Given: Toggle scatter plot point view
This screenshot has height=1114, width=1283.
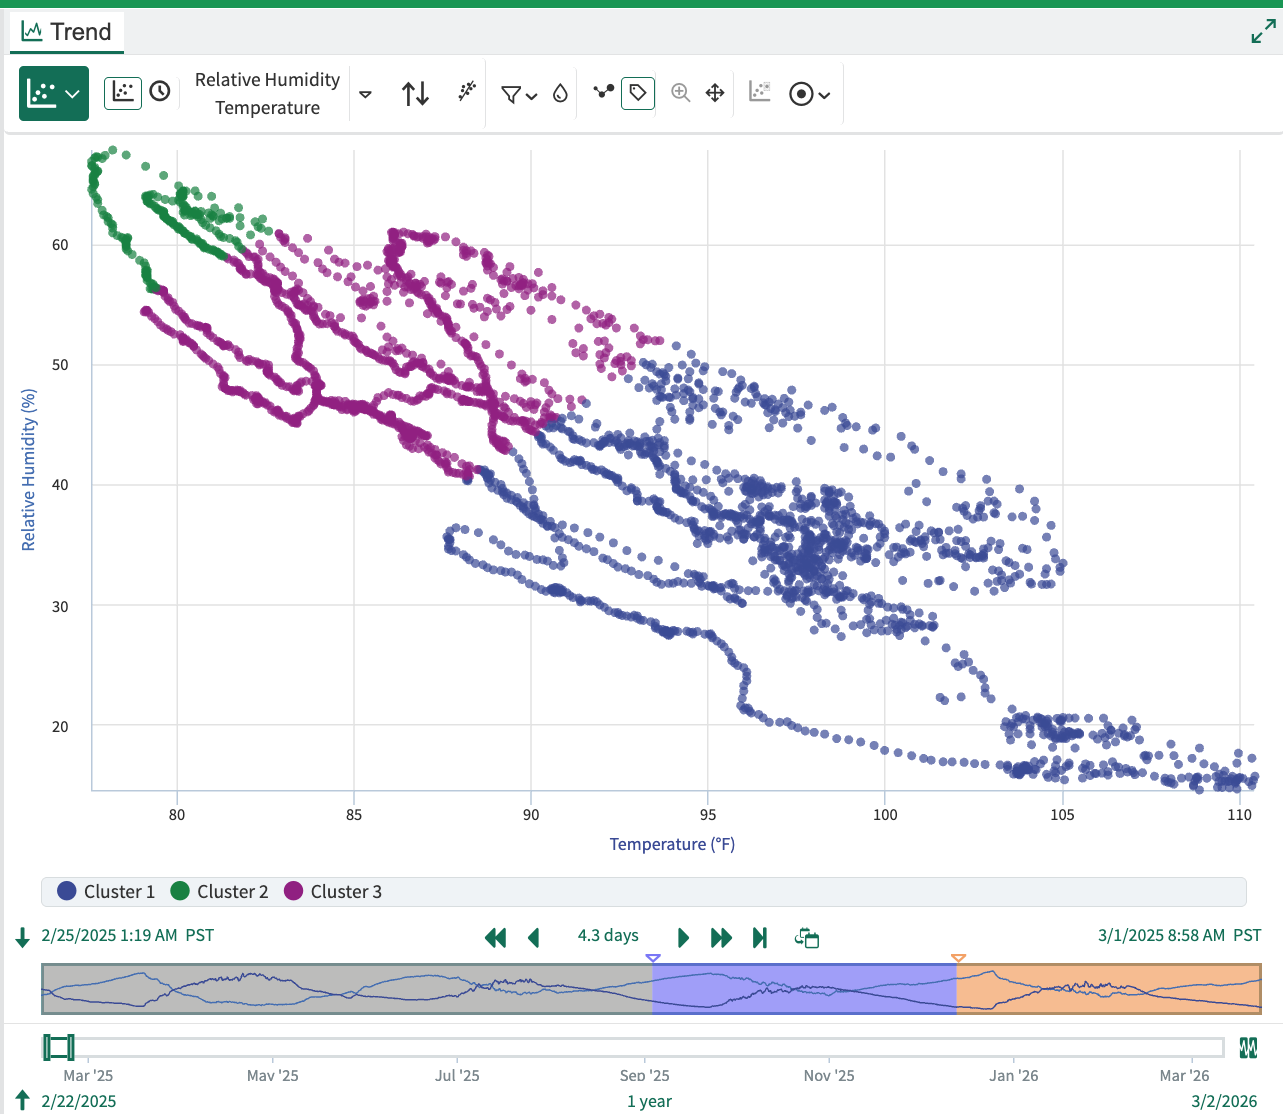Looking at the screenshot, I should [x=123, y=93].
